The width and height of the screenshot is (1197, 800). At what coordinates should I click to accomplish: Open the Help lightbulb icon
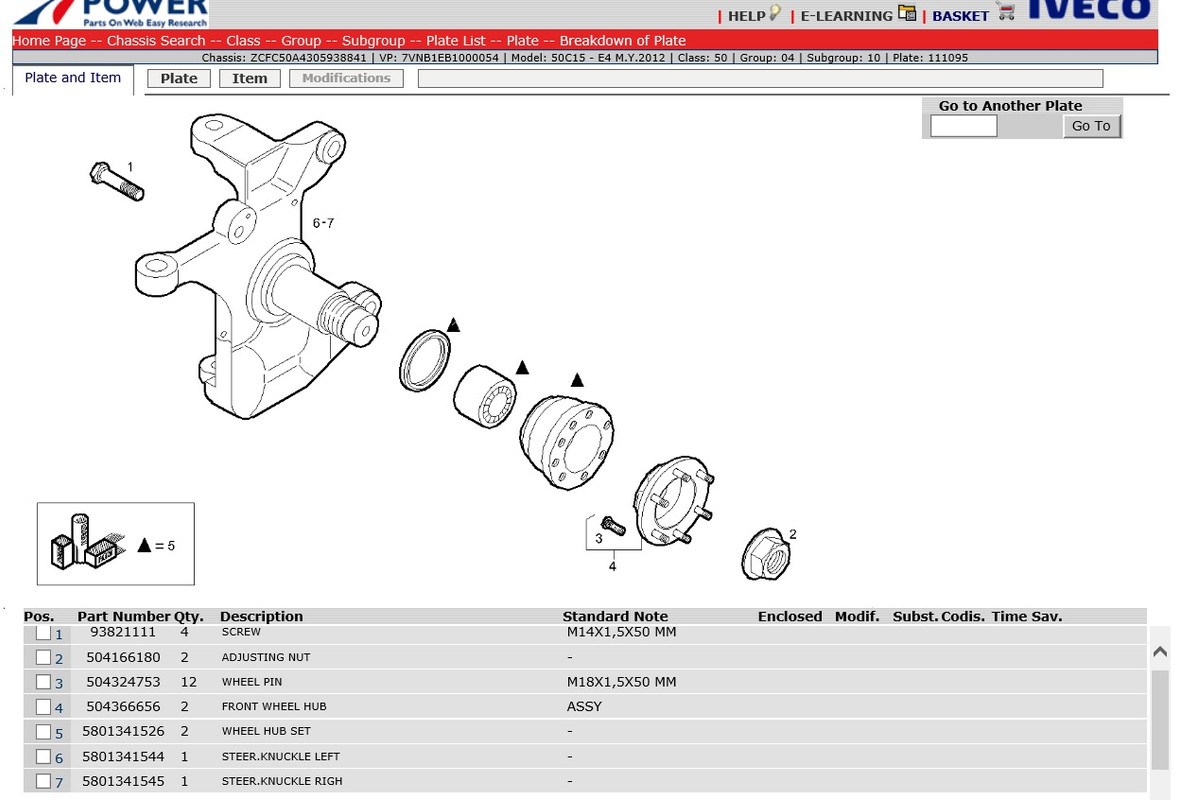tap(775, 13)
